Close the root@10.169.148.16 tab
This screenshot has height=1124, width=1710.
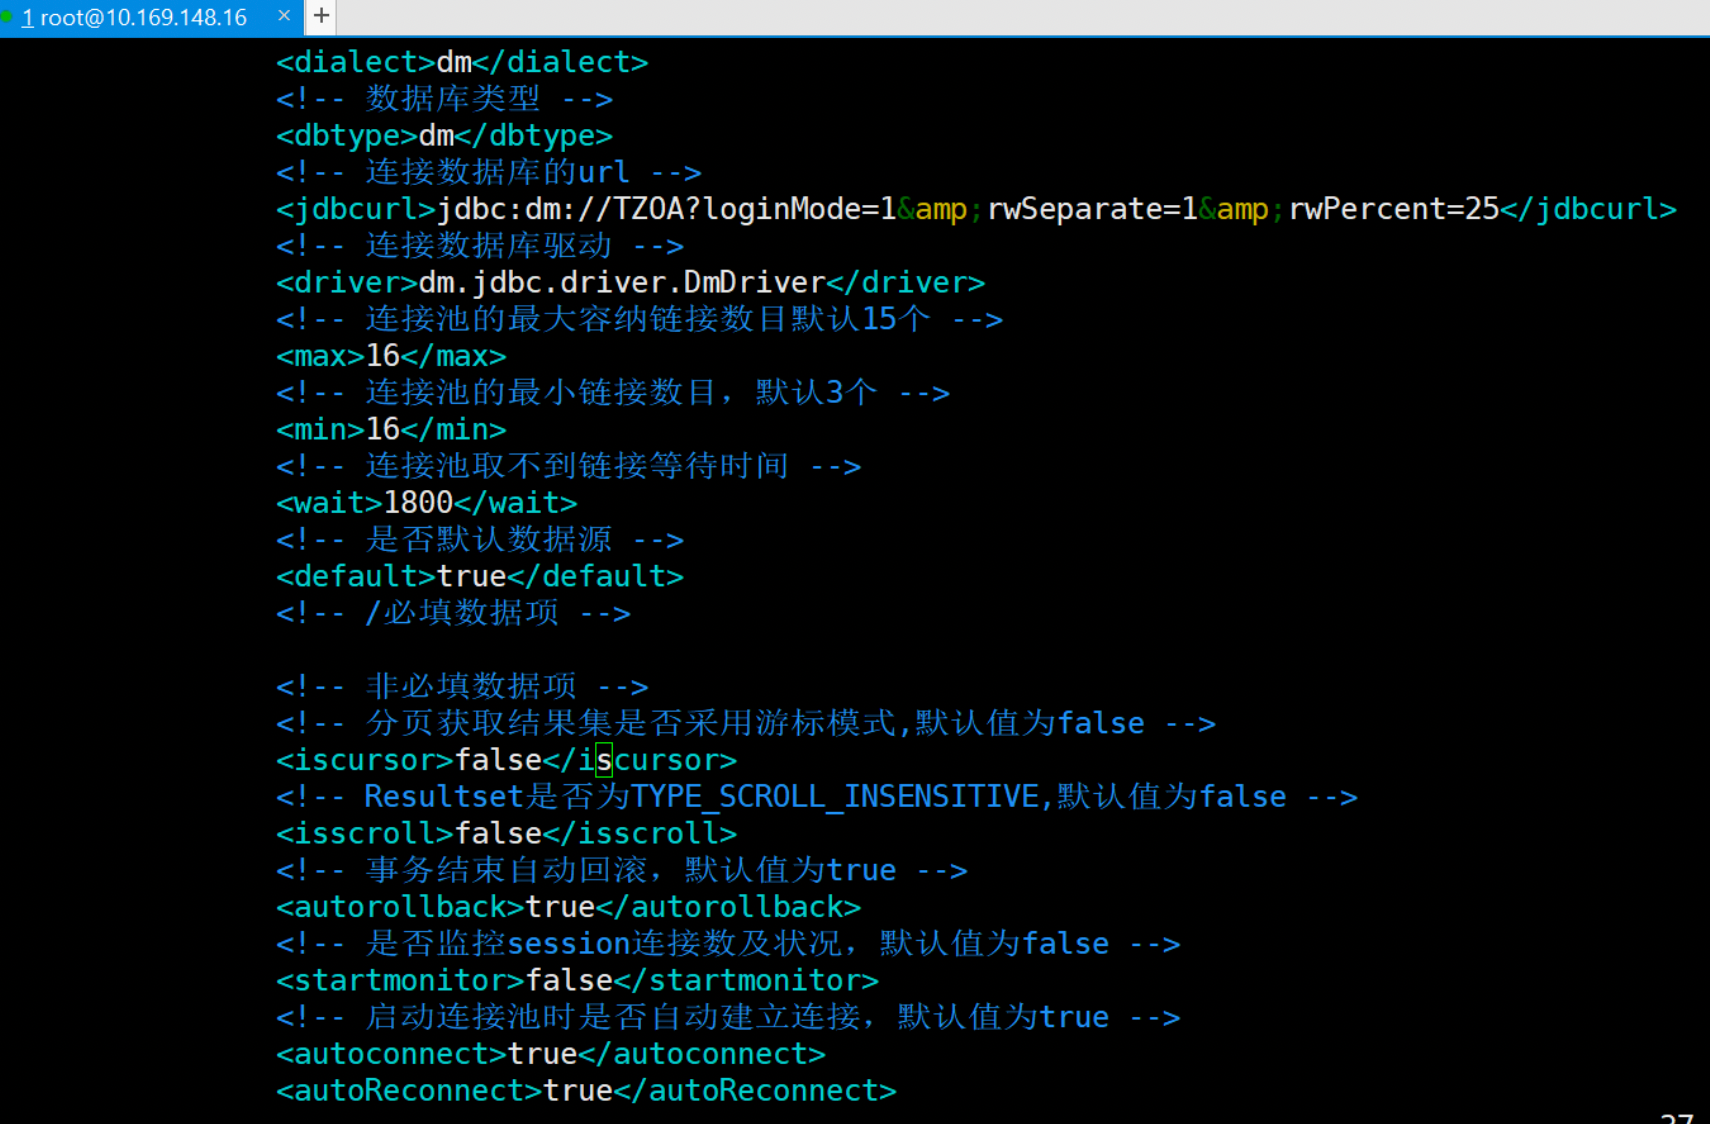point(283,16)
